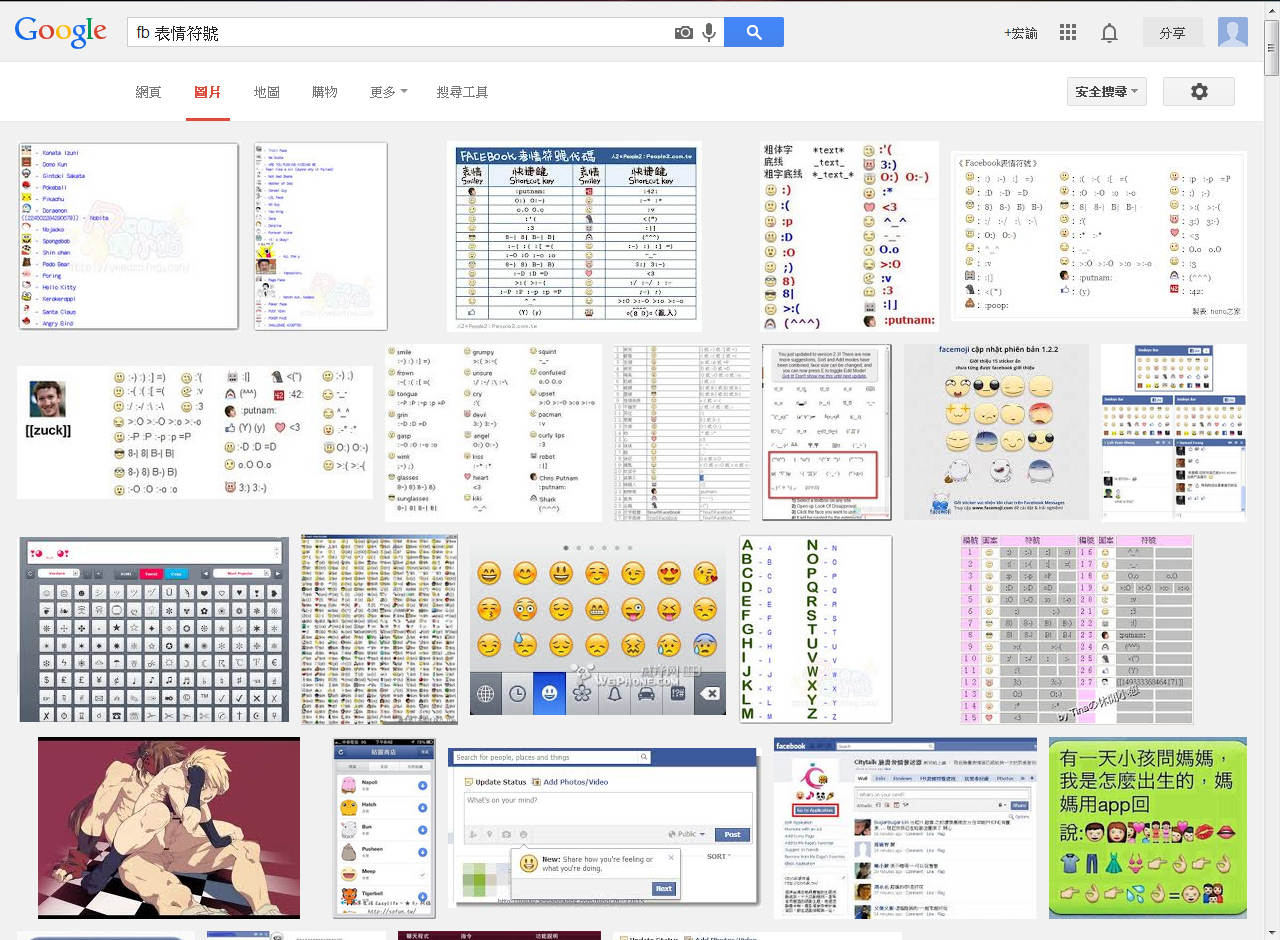Switch to the 地圖 tab

point(267,92)
